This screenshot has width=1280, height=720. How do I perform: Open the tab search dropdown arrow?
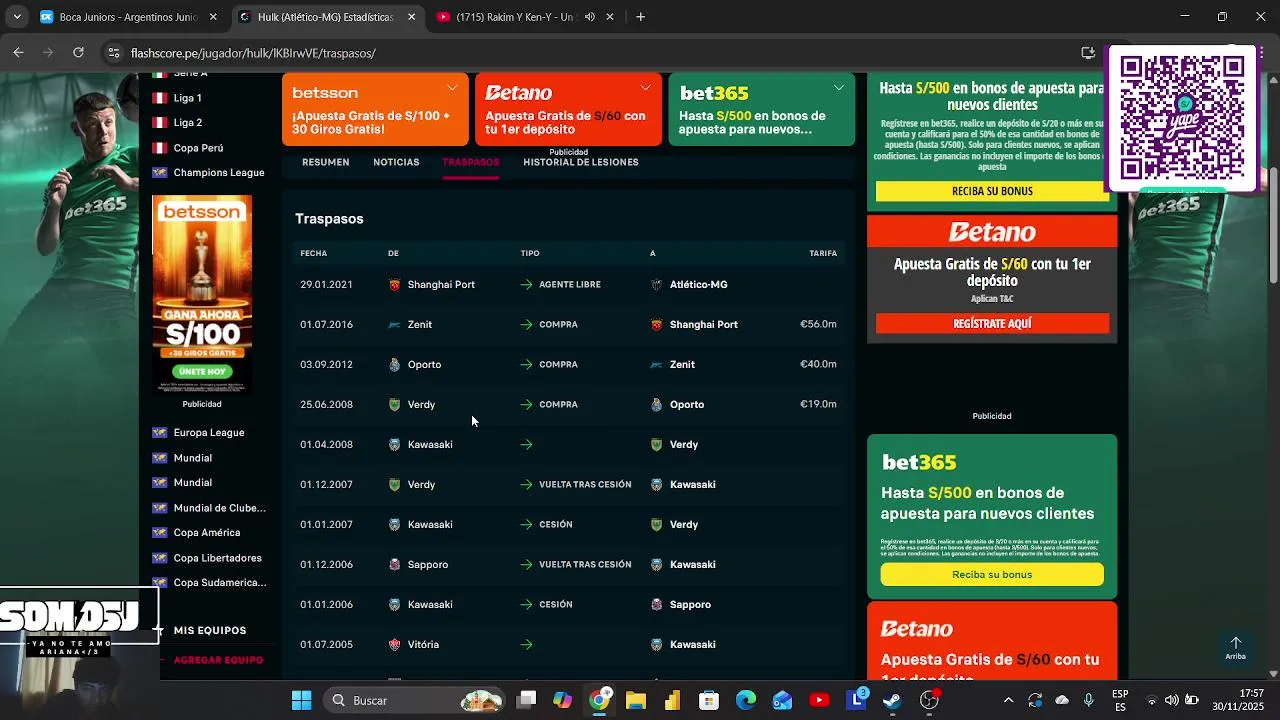coord(17,17)
